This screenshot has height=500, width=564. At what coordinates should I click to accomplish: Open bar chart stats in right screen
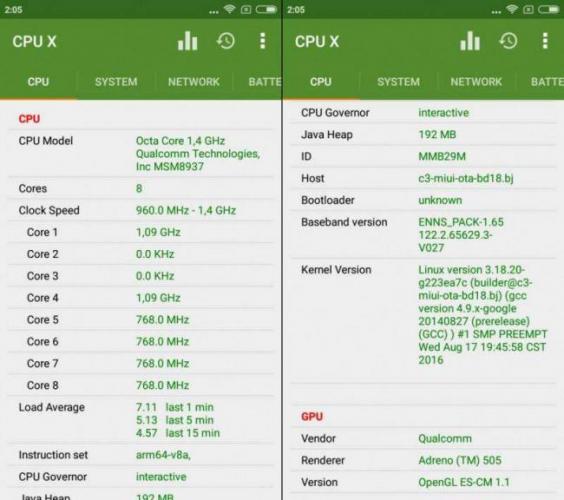(470, 41)
